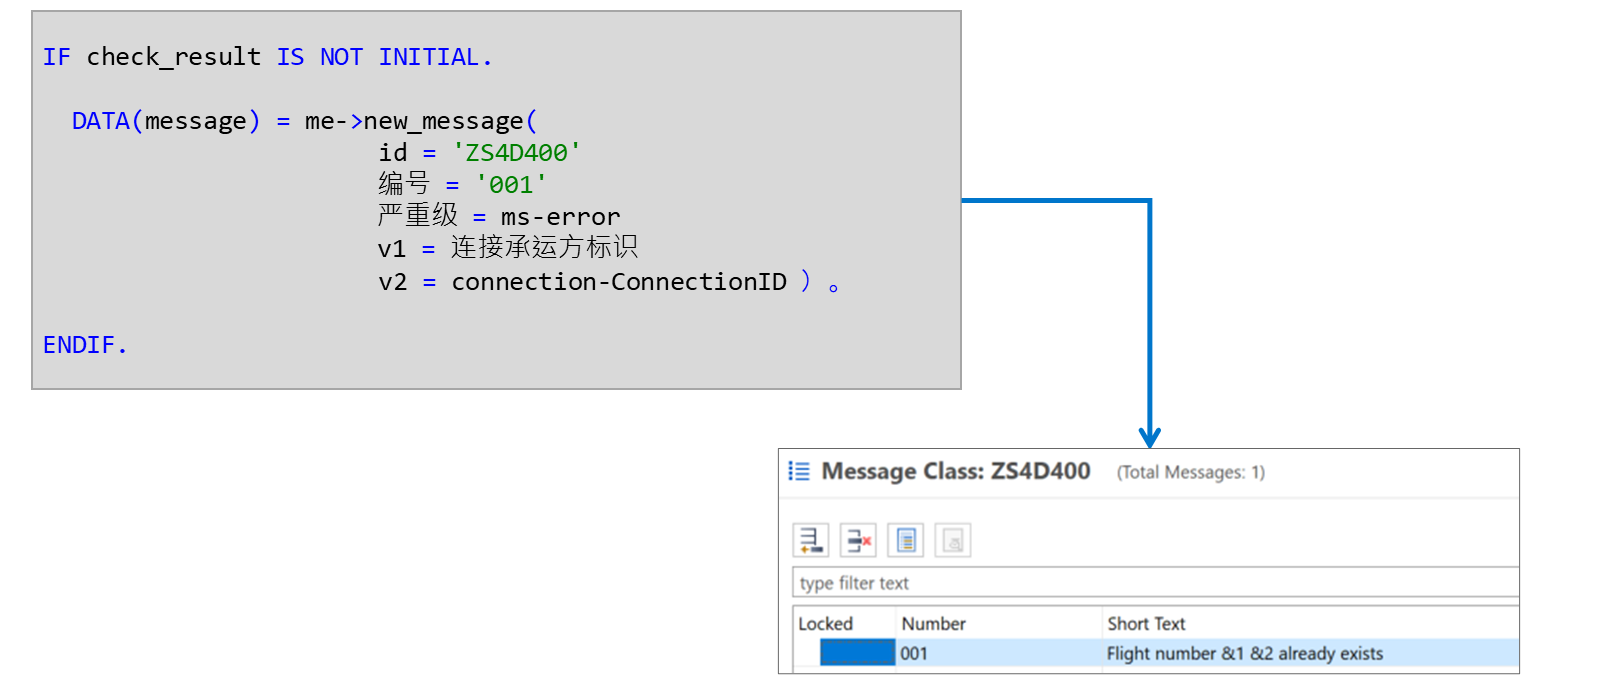Click the Total Messages: 1 label

coord(1190,472)
